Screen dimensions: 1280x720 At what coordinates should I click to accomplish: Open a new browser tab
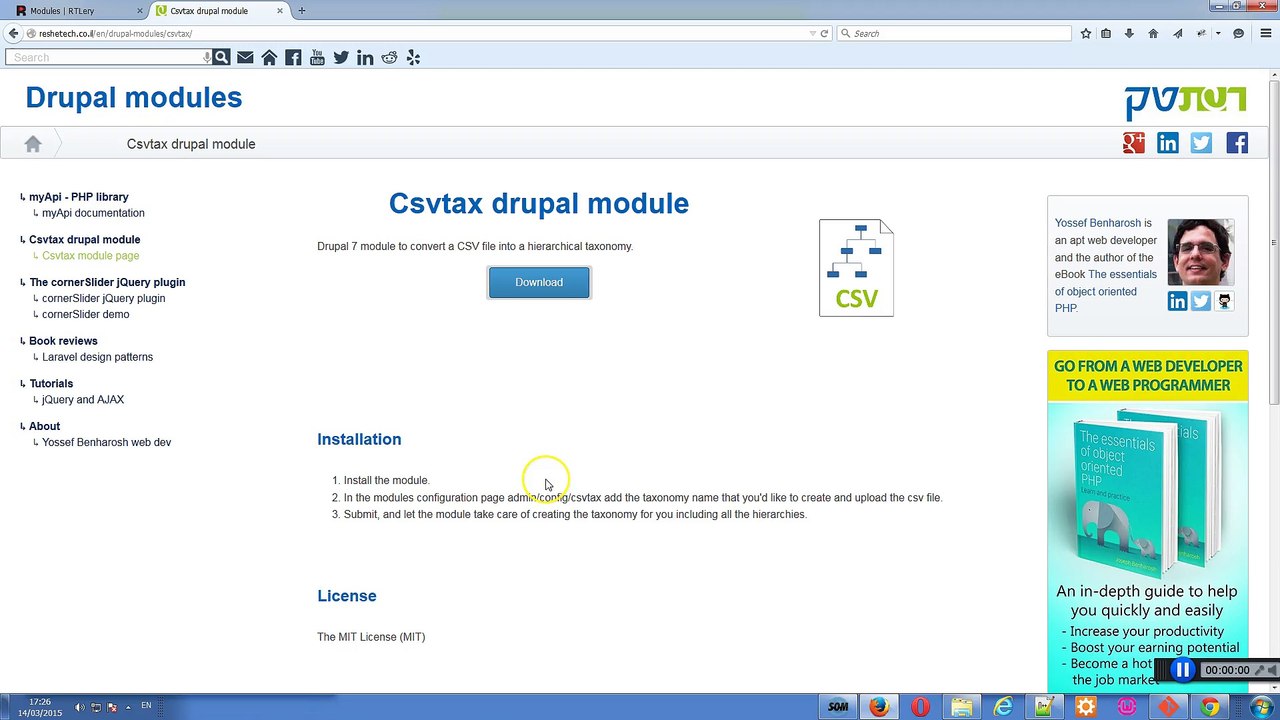pos(301,11)
